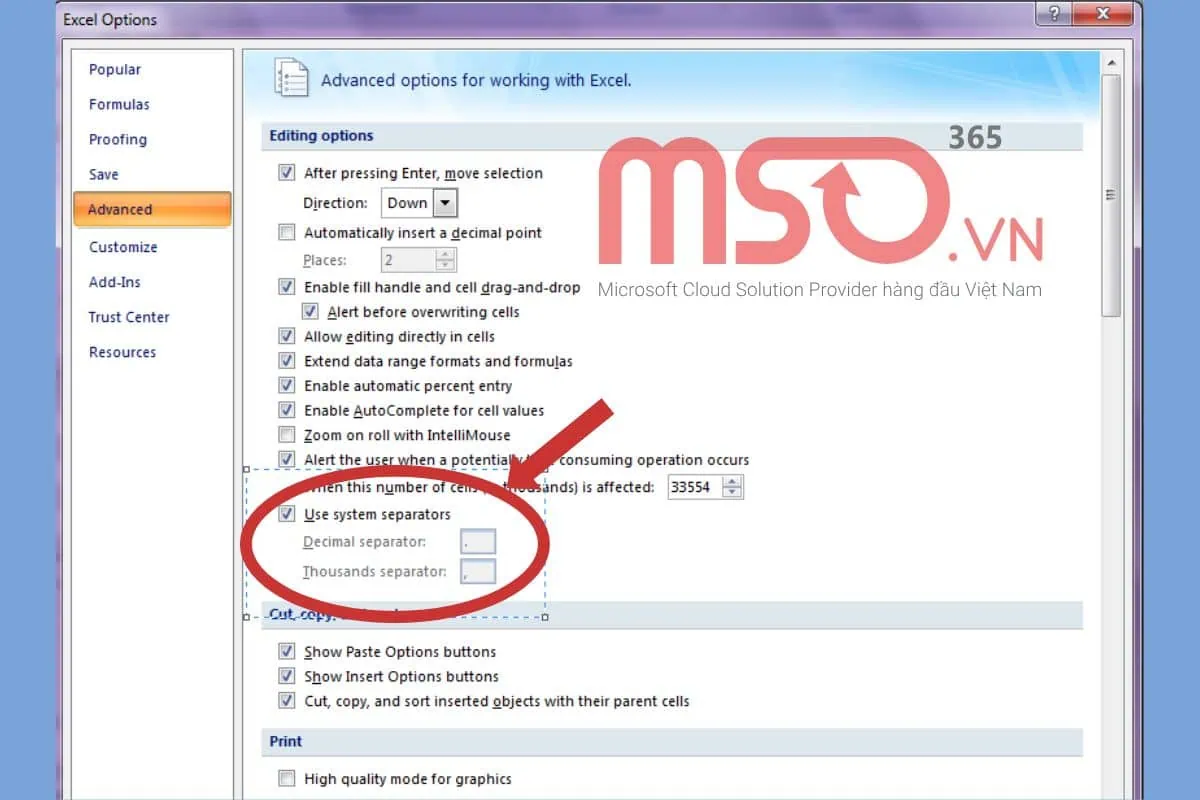This screenshot has height=800, width=1200.
Task: Open the Trust Center category
Action: coord(129,317)
